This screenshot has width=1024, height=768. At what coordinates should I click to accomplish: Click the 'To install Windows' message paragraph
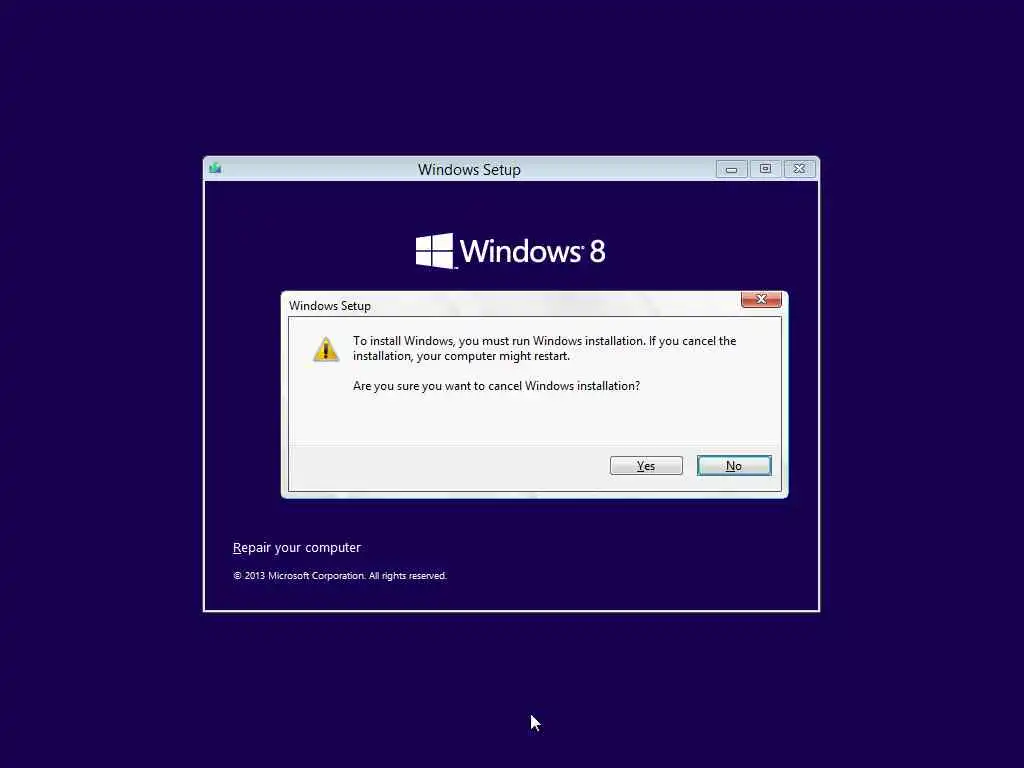point(544,348)
